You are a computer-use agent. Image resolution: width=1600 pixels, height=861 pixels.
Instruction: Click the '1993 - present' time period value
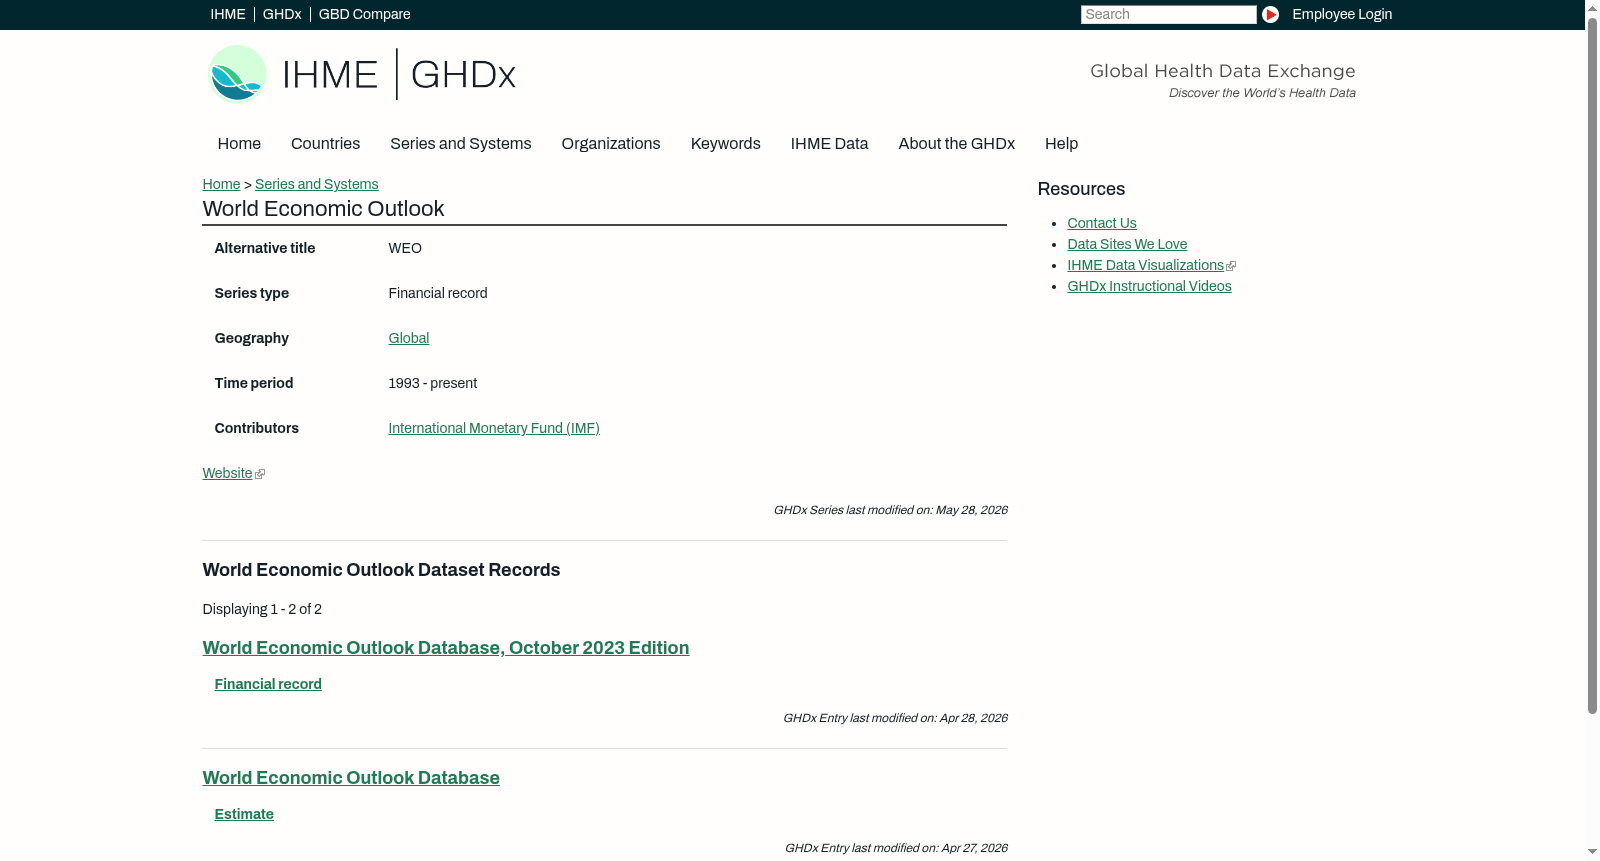coord(432,383)
